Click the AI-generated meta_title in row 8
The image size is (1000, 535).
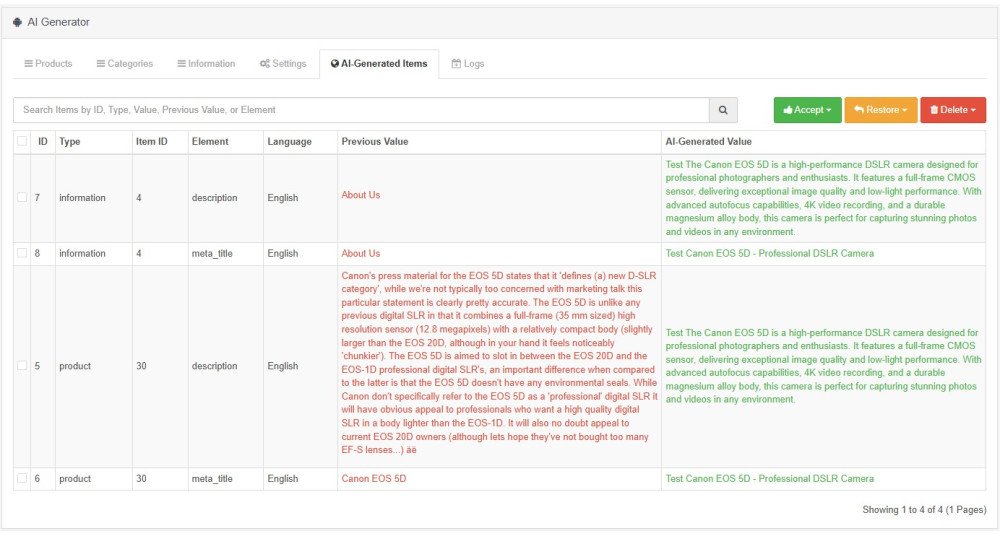pyautogui.click(x=770, y=253)
